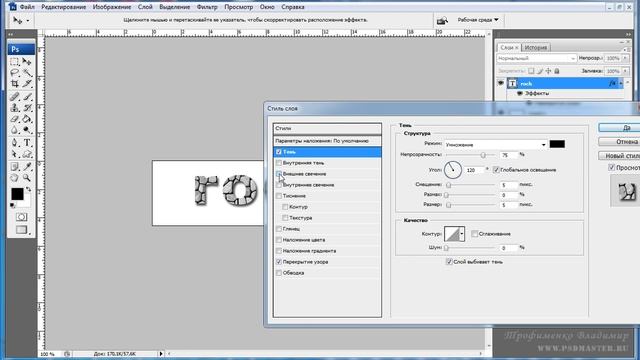Select the Slice tool

(x=27, y=84)
